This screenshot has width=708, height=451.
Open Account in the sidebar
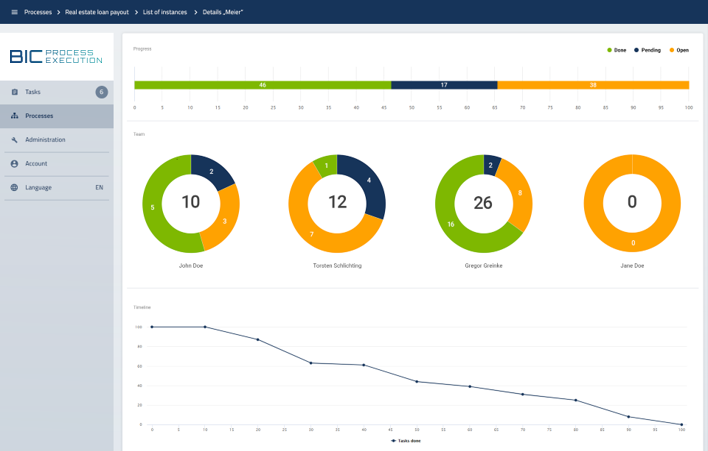(x=56, y=164)
